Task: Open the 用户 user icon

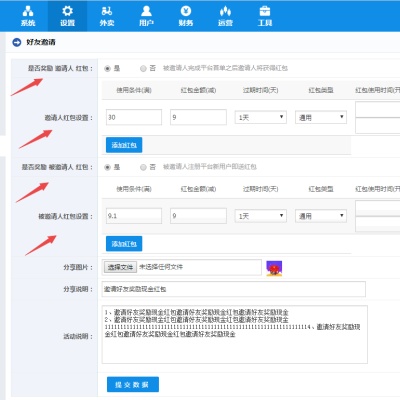Action: (146, 11)
